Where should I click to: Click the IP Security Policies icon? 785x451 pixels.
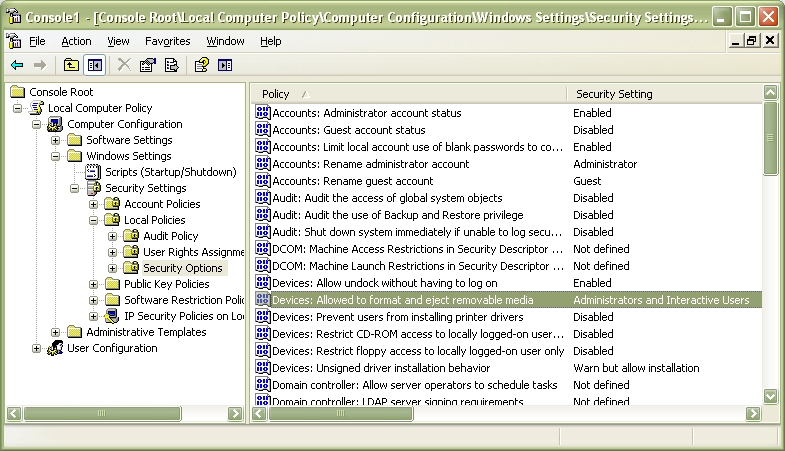[112, 316]
